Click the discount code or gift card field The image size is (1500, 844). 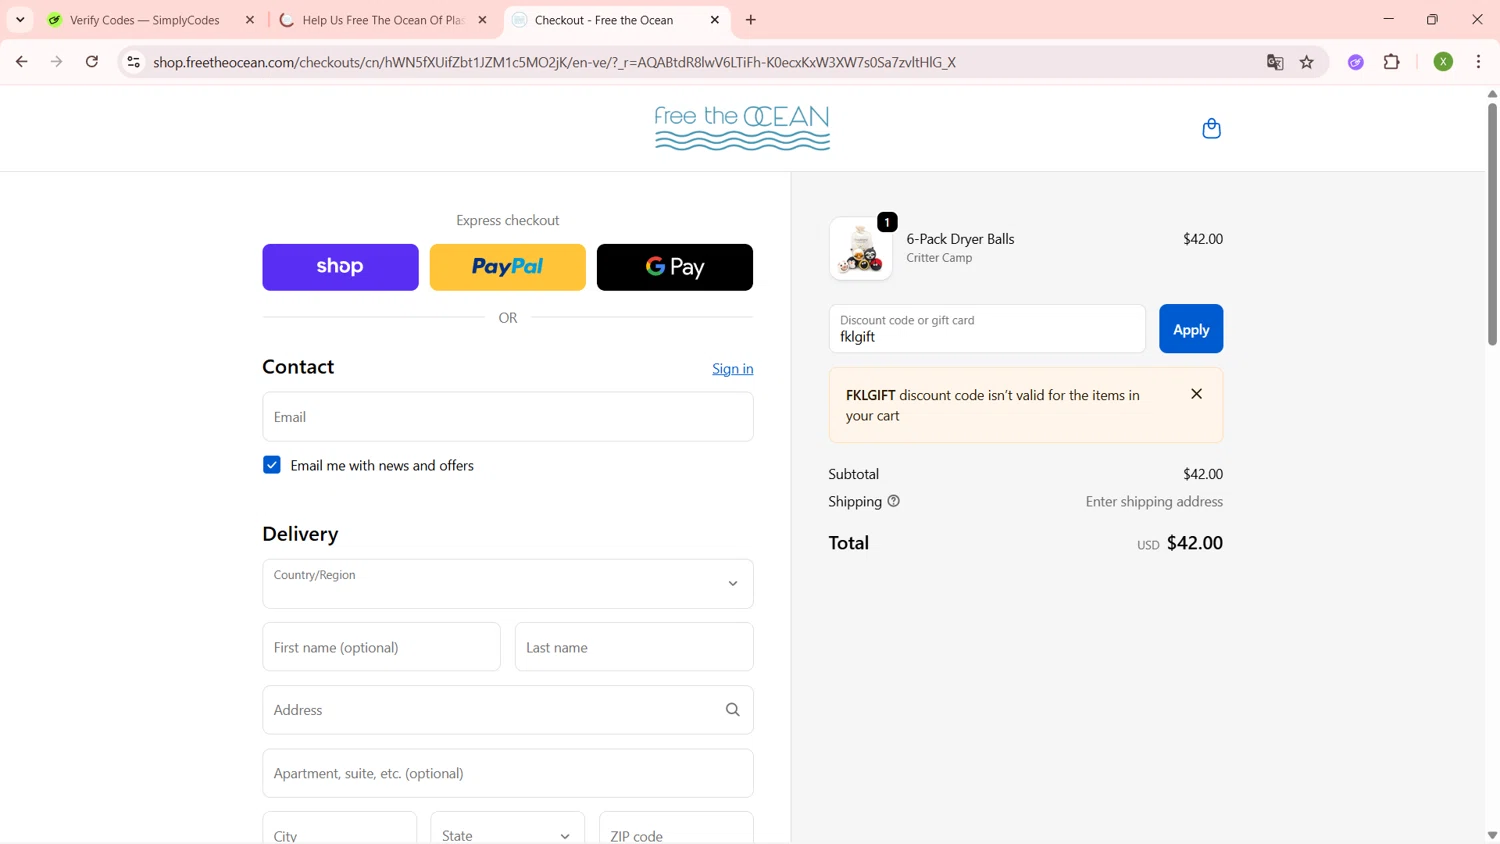point(987,329)
